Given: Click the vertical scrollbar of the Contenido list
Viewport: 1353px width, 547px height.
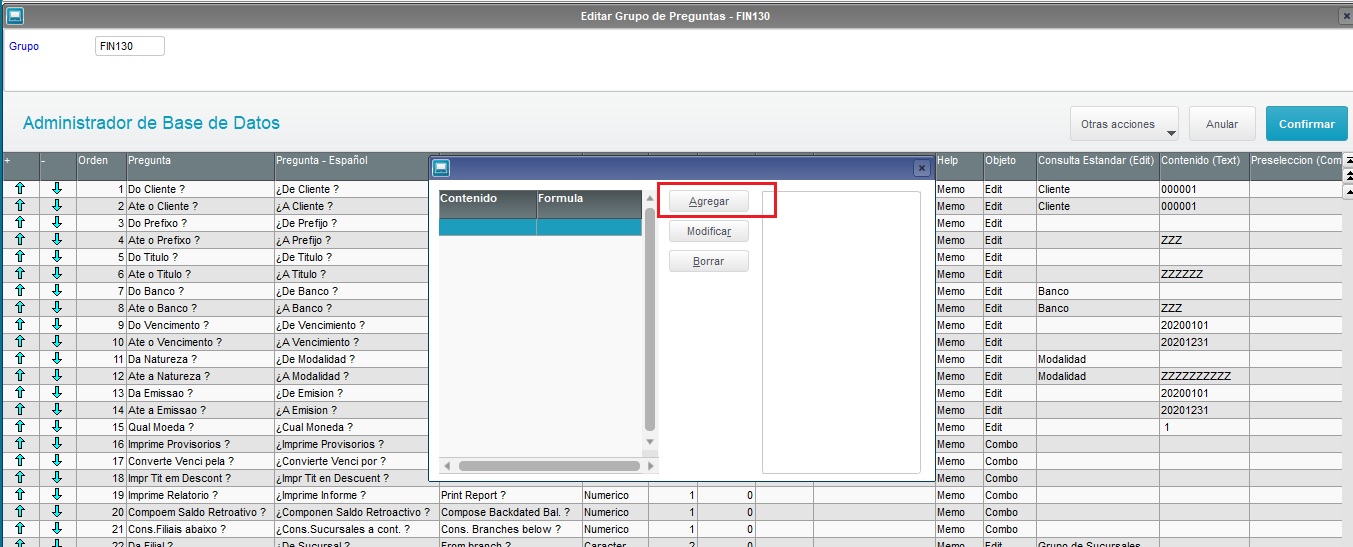Looking at the screenshot, I should pyautogui.click(x=650, y=319).
